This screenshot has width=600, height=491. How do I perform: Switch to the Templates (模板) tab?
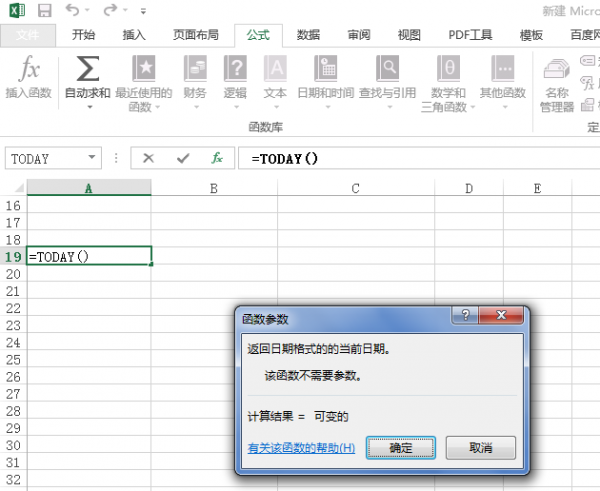tap(531, 35)
